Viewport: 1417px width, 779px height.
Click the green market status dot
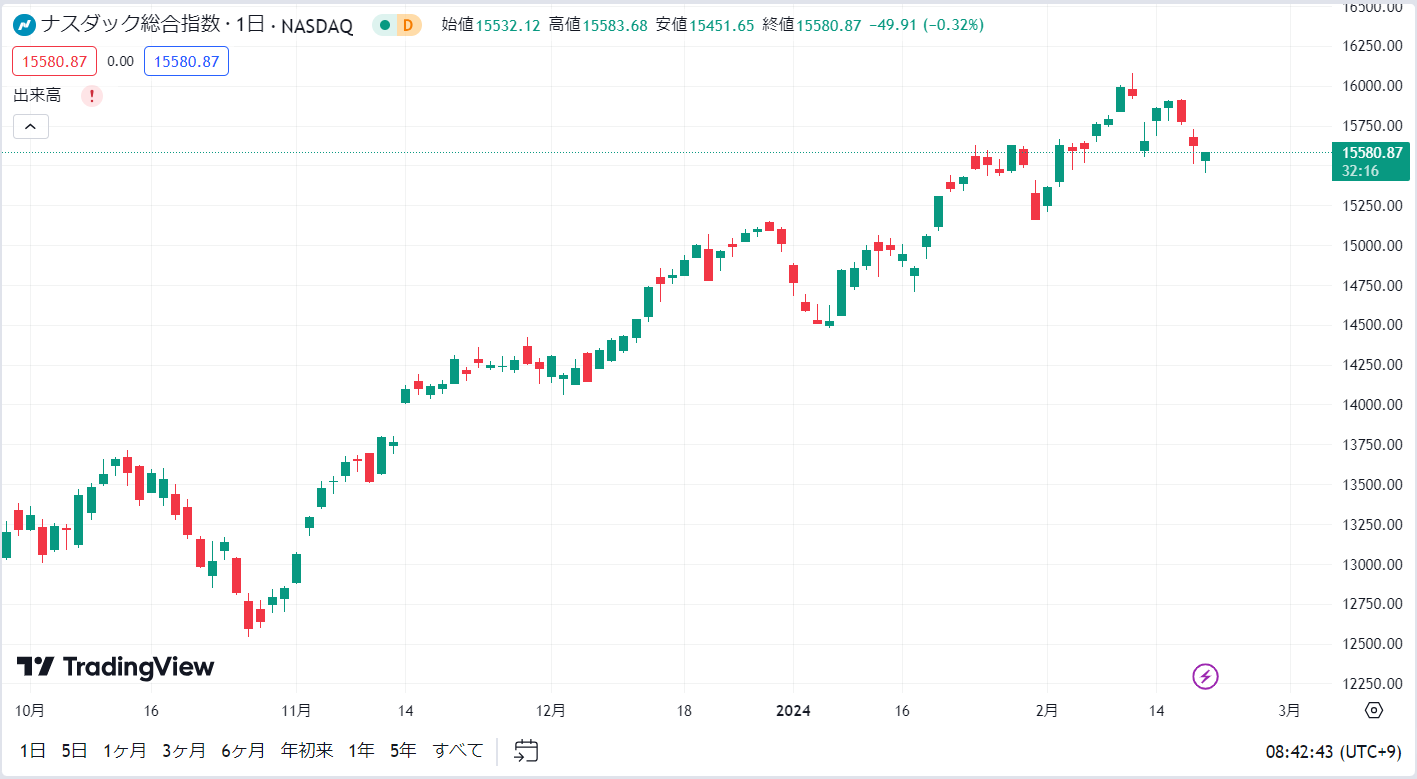coord(385,25)
